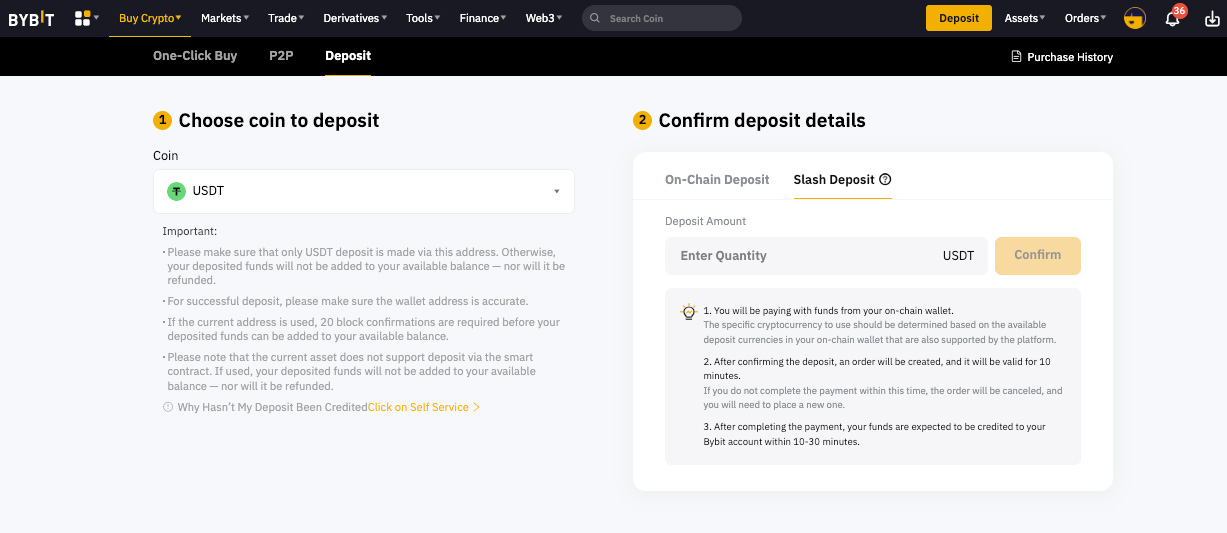Viewport: 1227px width, 533px height.
Task: Select the Deposit tab
Action: pyautogui.click(x=348, y=56)
